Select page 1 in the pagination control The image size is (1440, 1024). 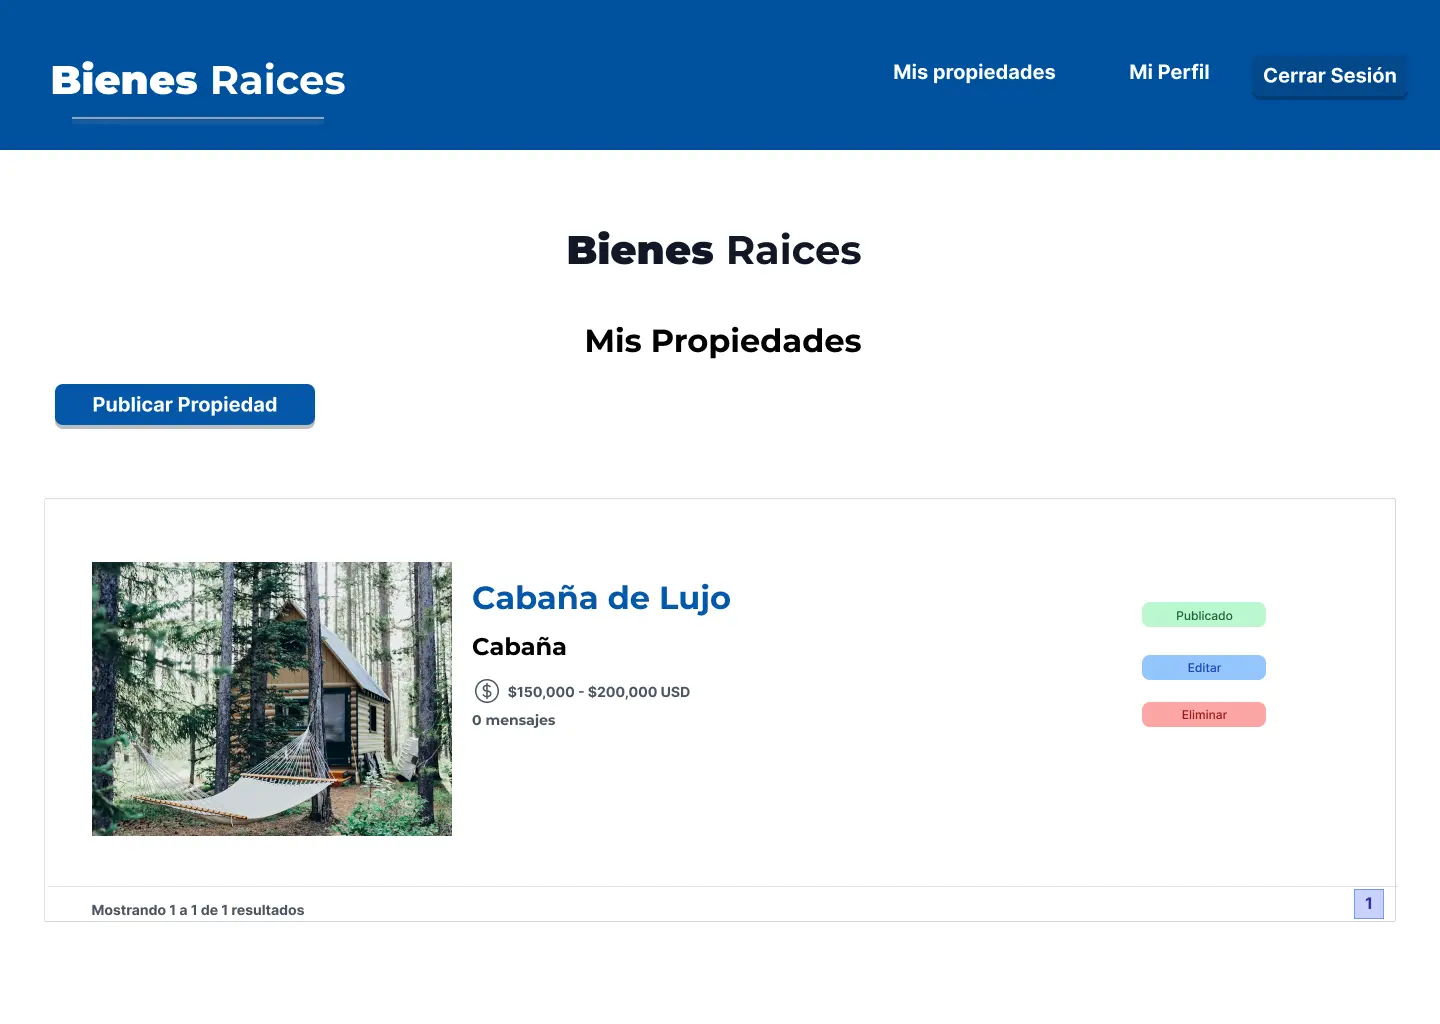(1368, 903)
